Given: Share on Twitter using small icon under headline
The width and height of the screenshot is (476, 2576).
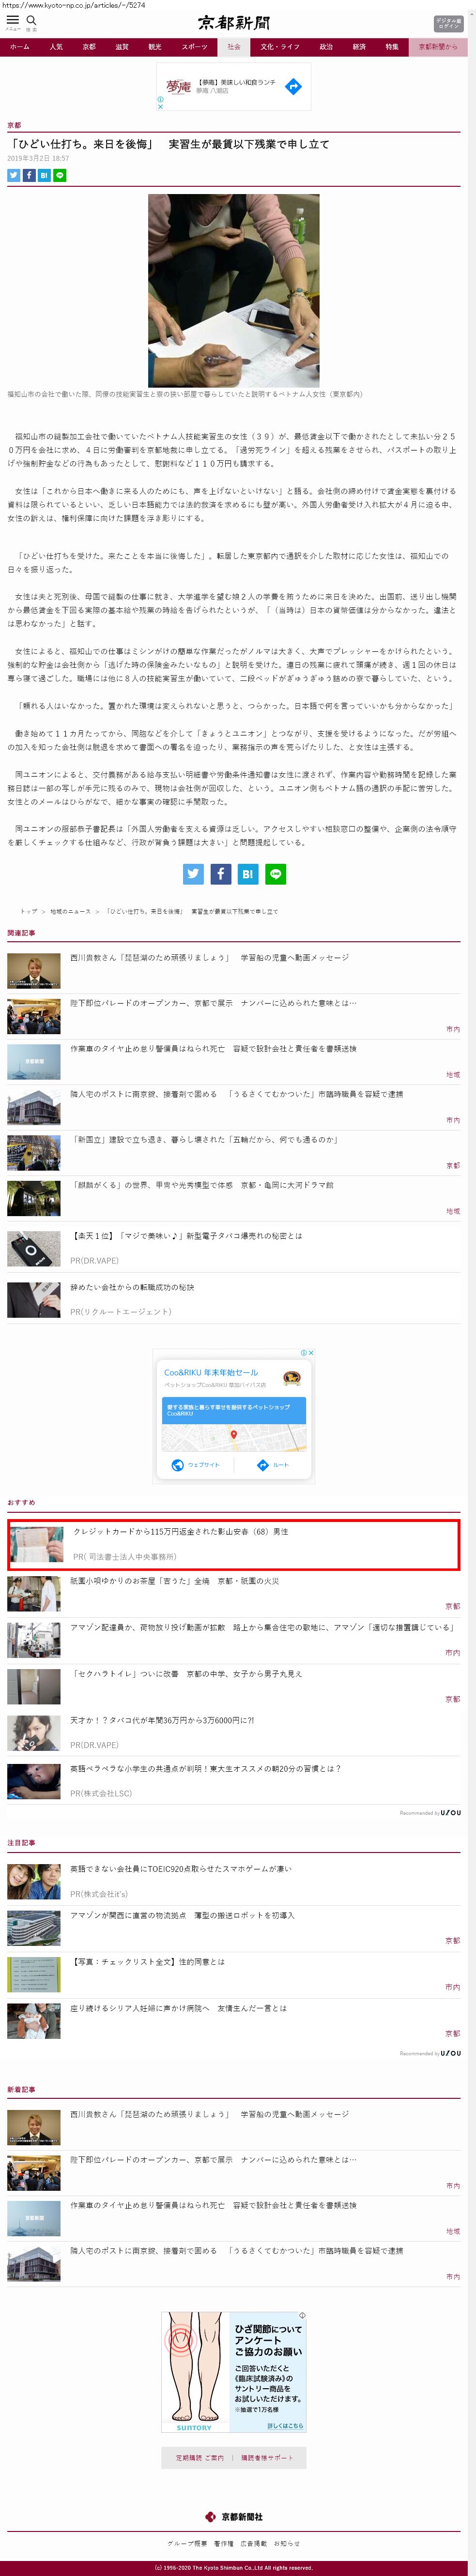Looking at the screenshot, I should [14, 175].
